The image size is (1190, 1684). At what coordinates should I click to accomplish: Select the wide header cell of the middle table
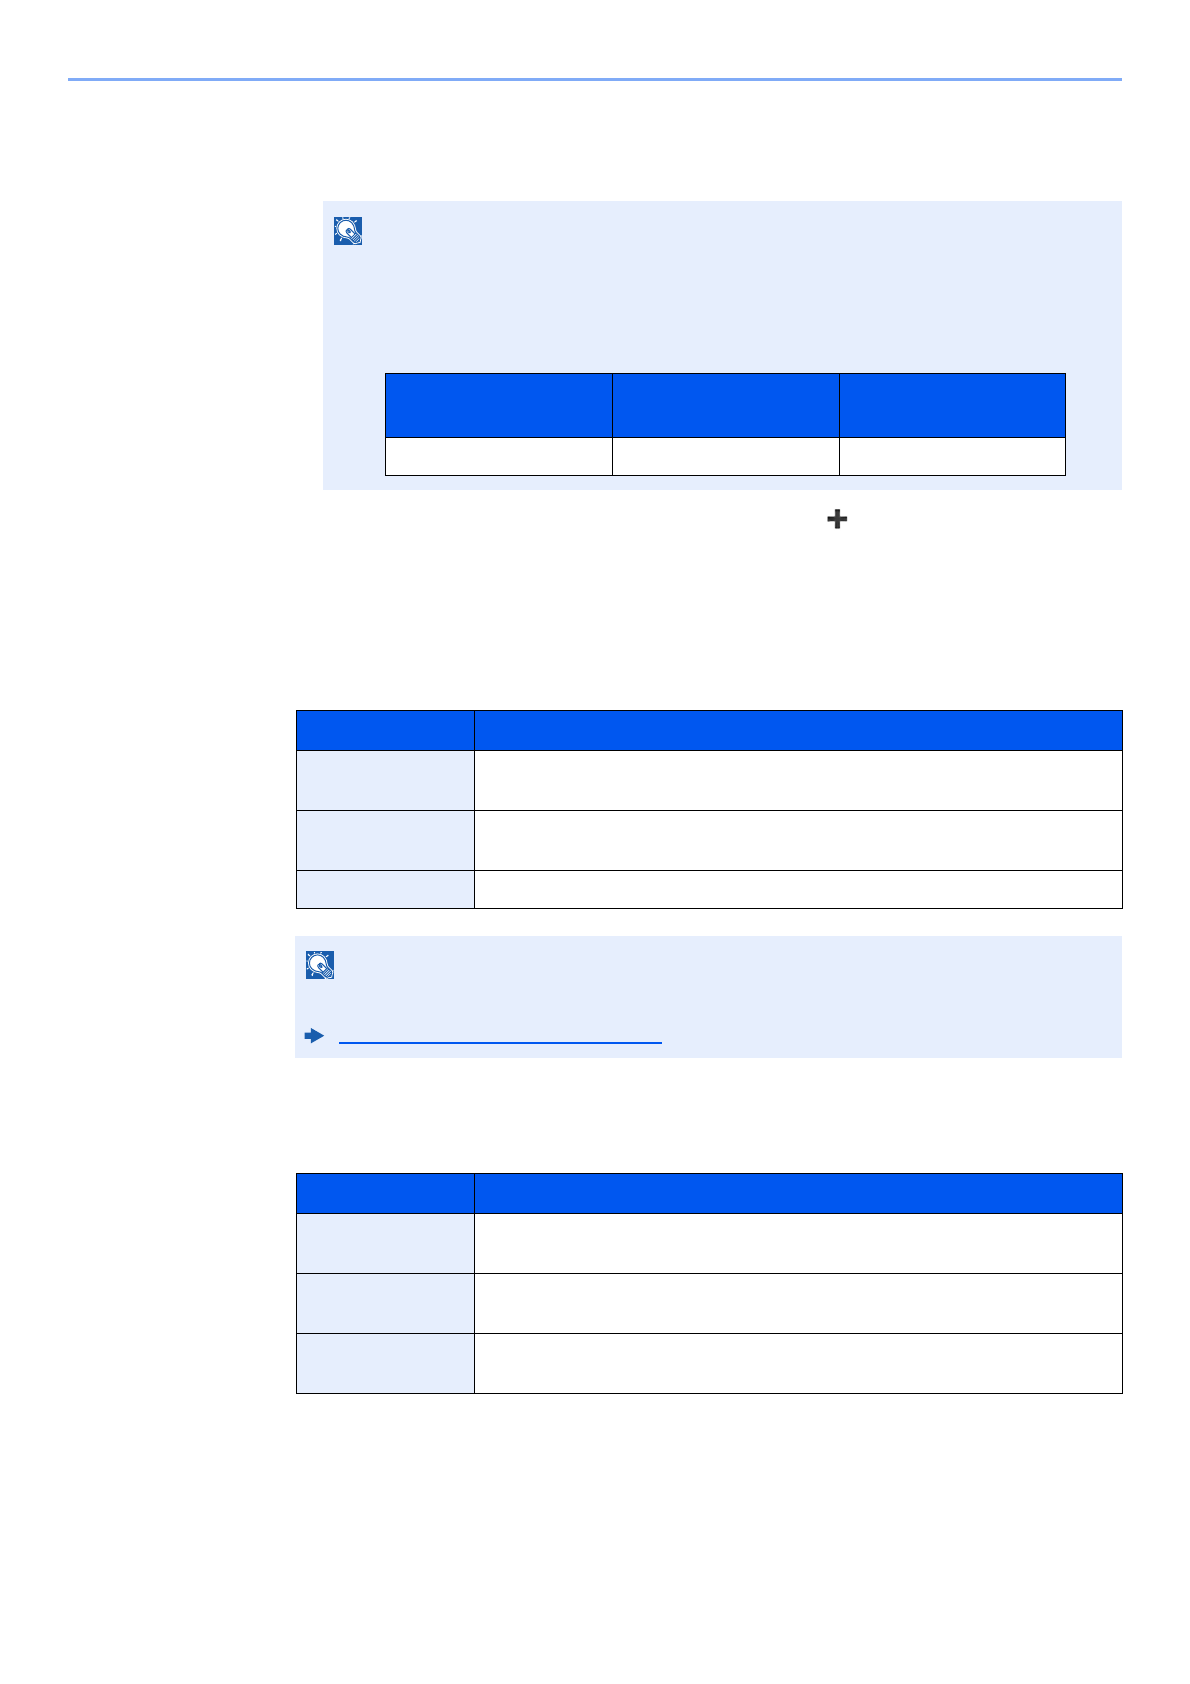(x=798, y=730)
